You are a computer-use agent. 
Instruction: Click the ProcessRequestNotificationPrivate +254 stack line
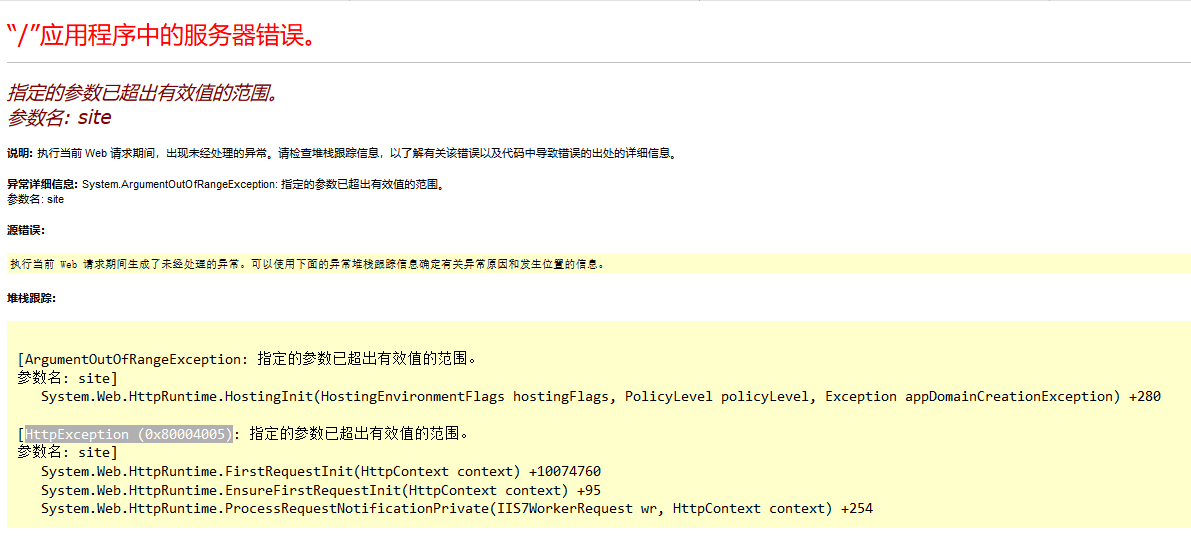coord(457,509)
